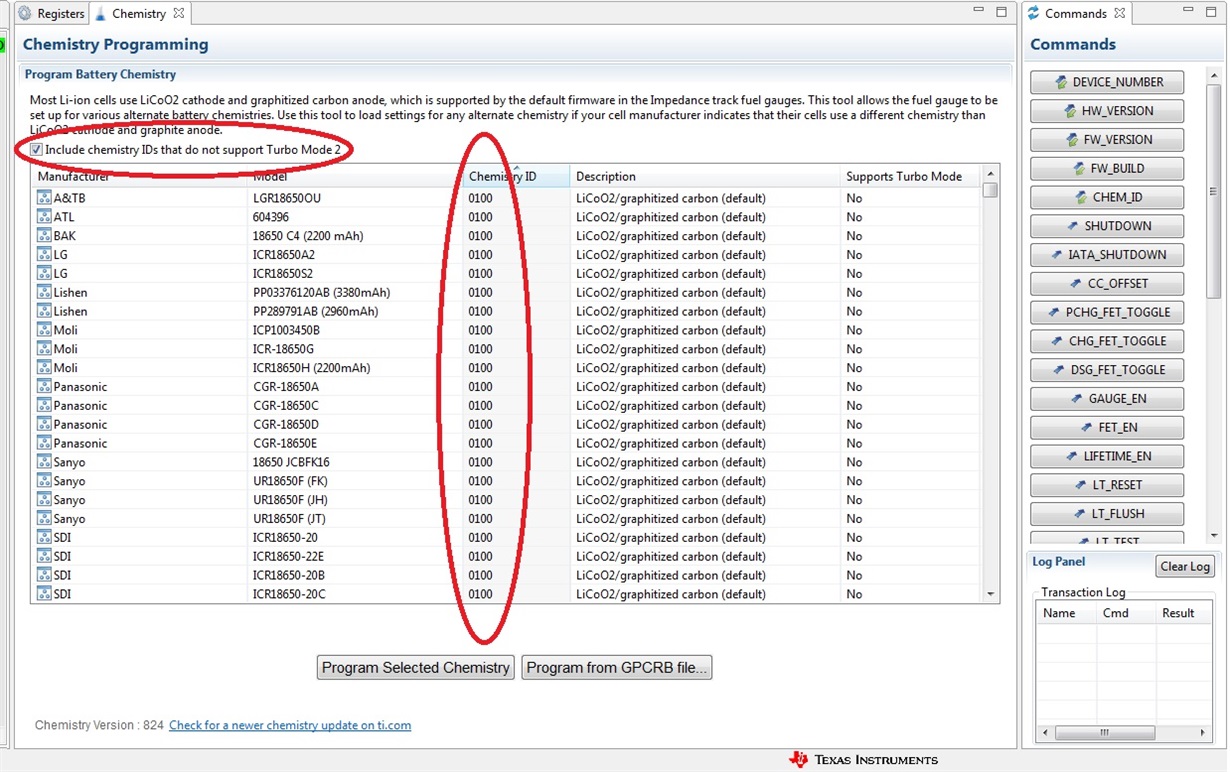Select model CGR-18650D row
Image resolution: width=1230 pixels, height=772 pixels.
(286, 424)
